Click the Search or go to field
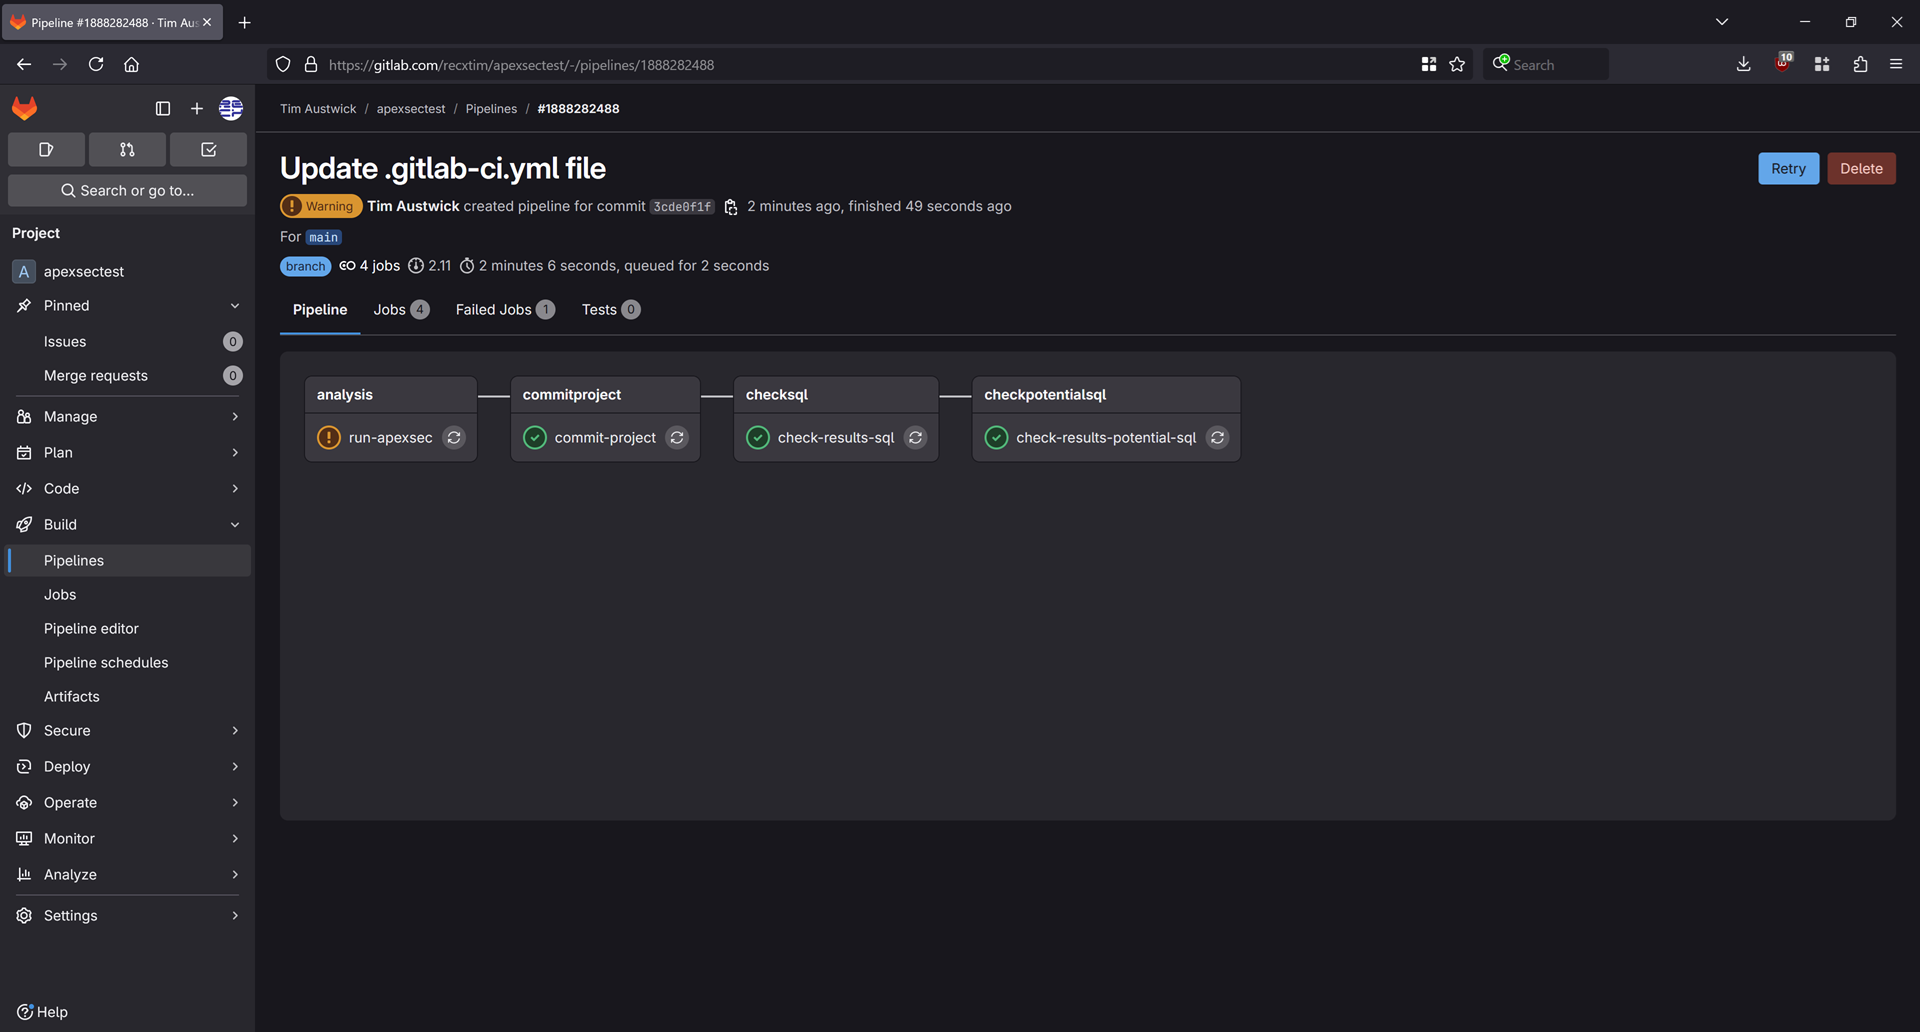 tap(127, 191)
